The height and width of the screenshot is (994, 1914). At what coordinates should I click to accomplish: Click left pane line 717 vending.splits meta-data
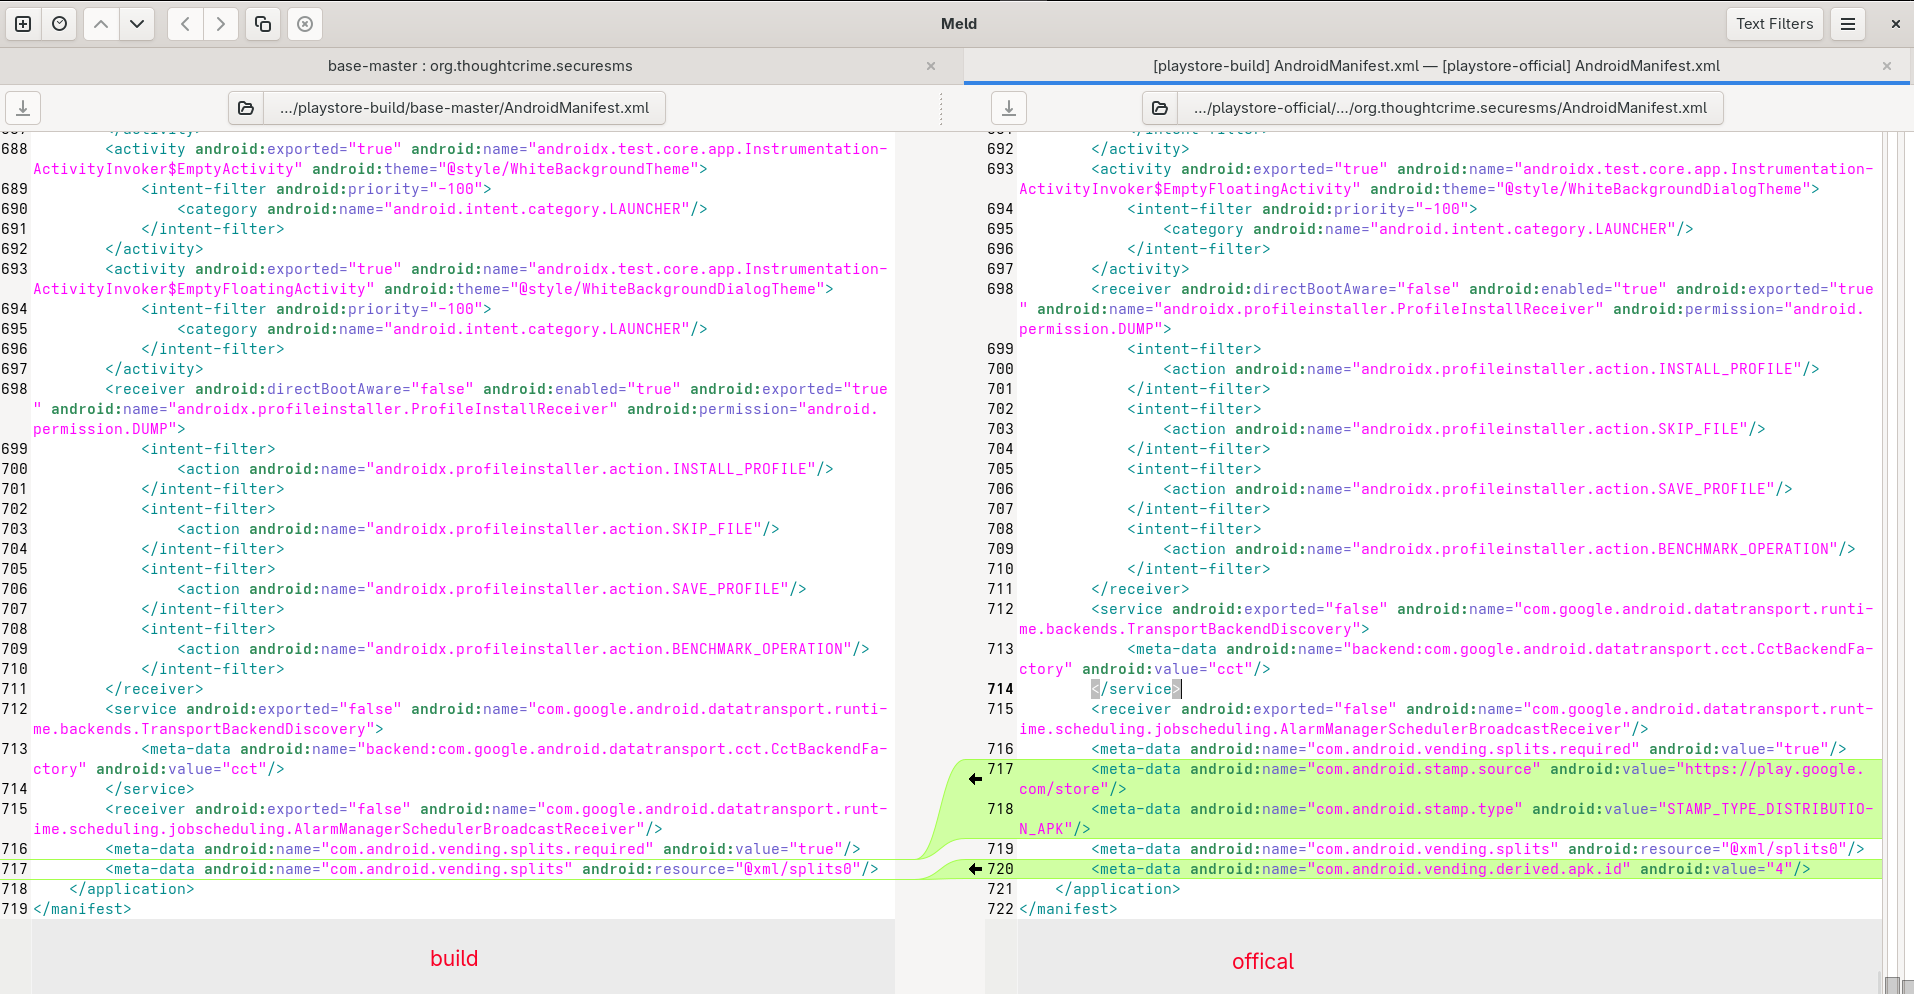[492, 869]
